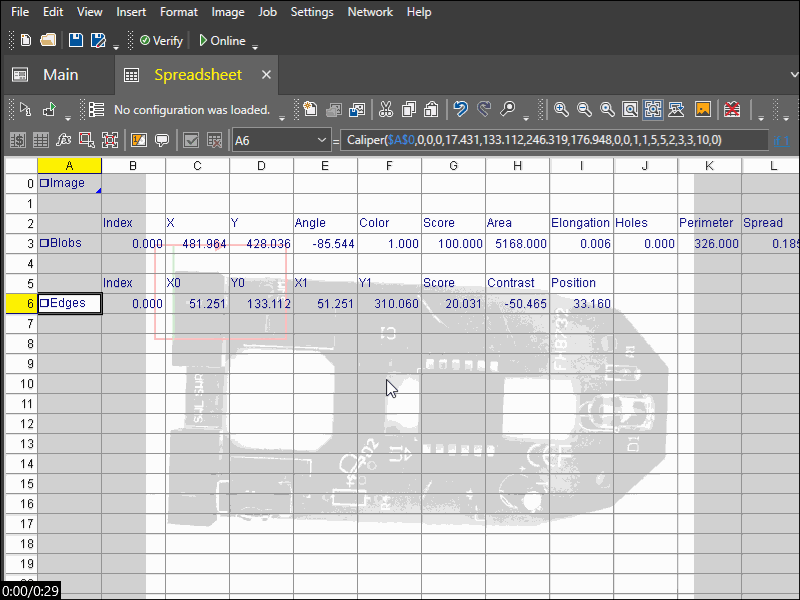Click the Save job floppy disk icon

[x=76, y=41]
